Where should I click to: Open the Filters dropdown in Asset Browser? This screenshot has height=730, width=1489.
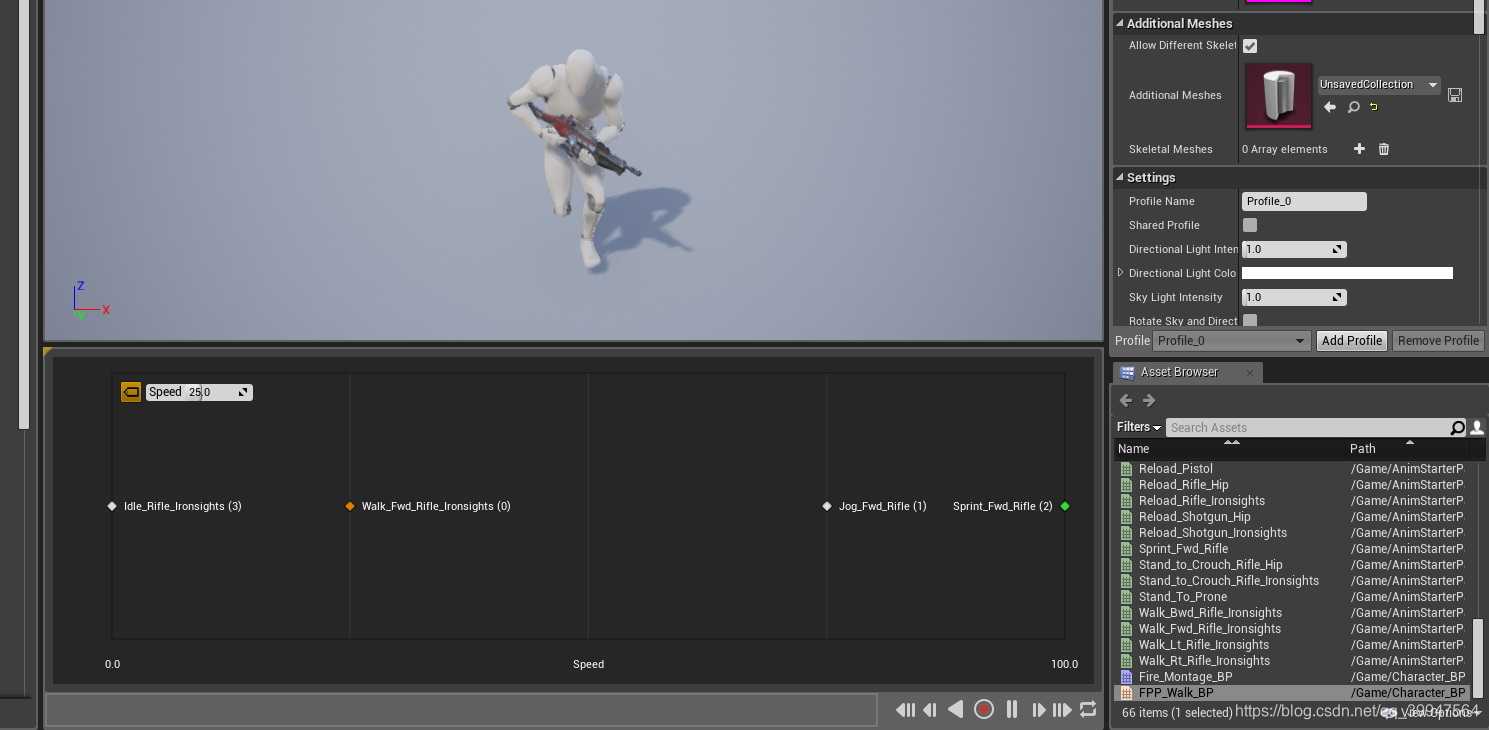tap(1139, 427)
